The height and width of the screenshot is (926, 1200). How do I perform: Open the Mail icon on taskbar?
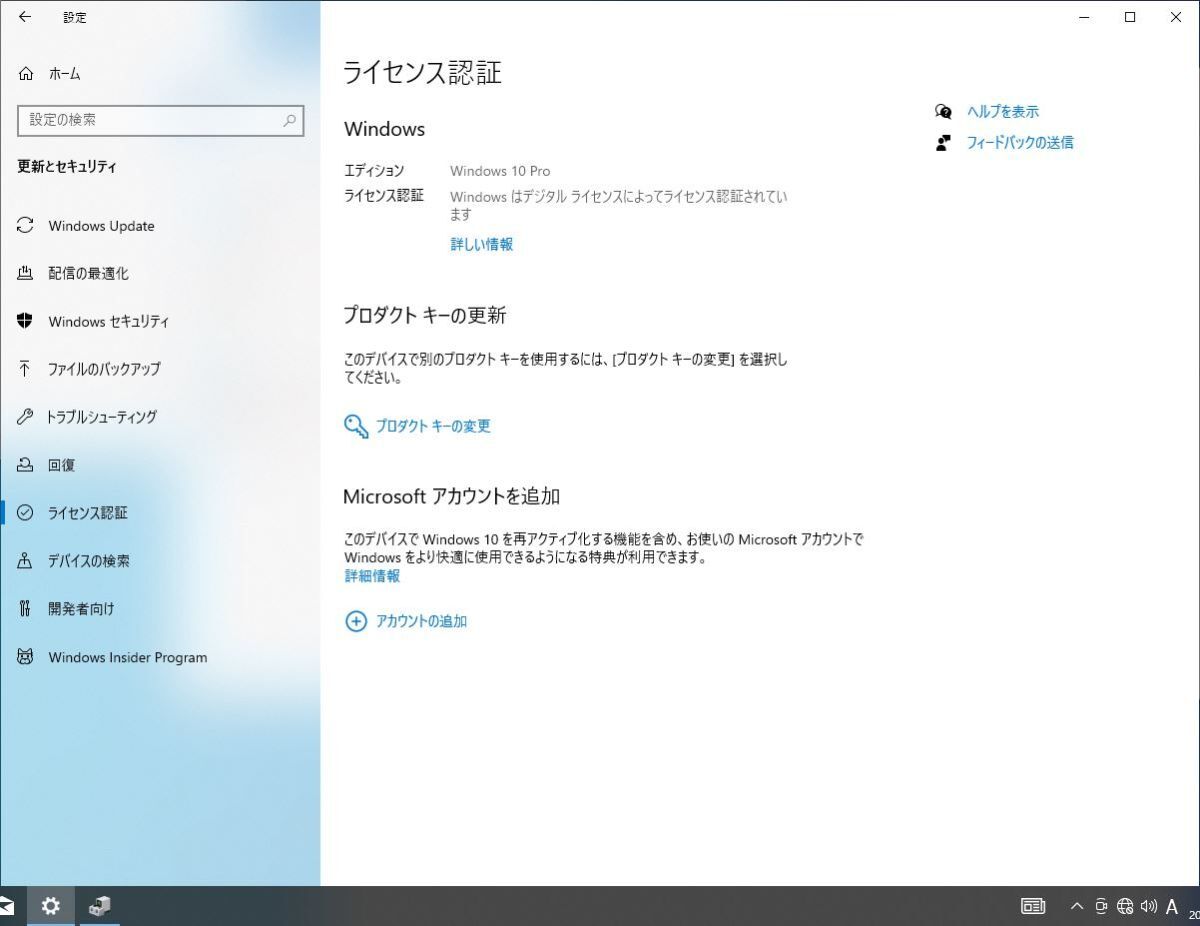[x=6, y=906]
